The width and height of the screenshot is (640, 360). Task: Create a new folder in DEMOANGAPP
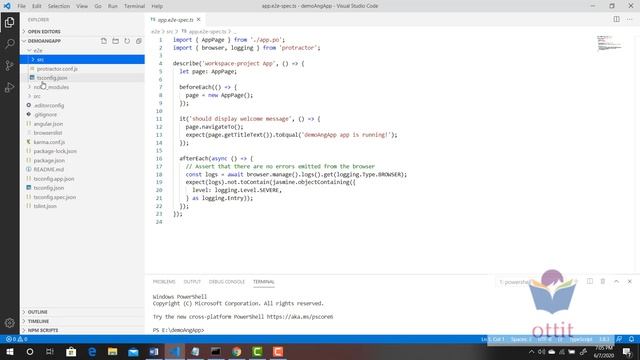coord(116,41)
